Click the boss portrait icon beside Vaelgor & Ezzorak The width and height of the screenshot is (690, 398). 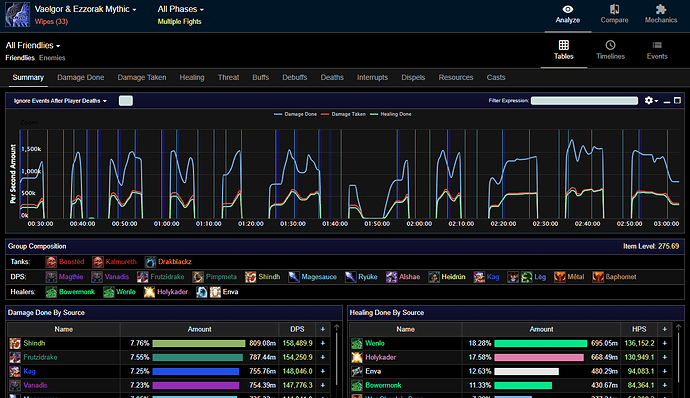[x=18, y=15]
